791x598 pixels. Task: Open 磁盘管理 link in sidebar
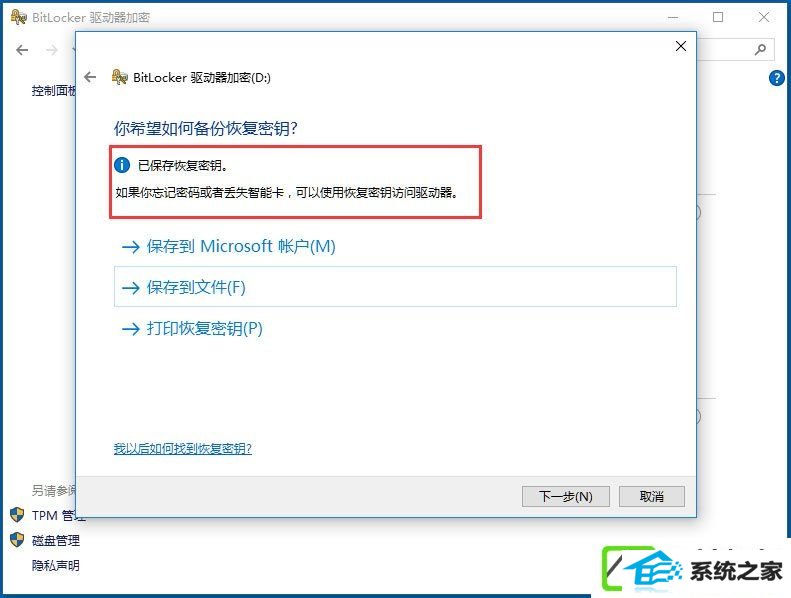tap(56, 540)
